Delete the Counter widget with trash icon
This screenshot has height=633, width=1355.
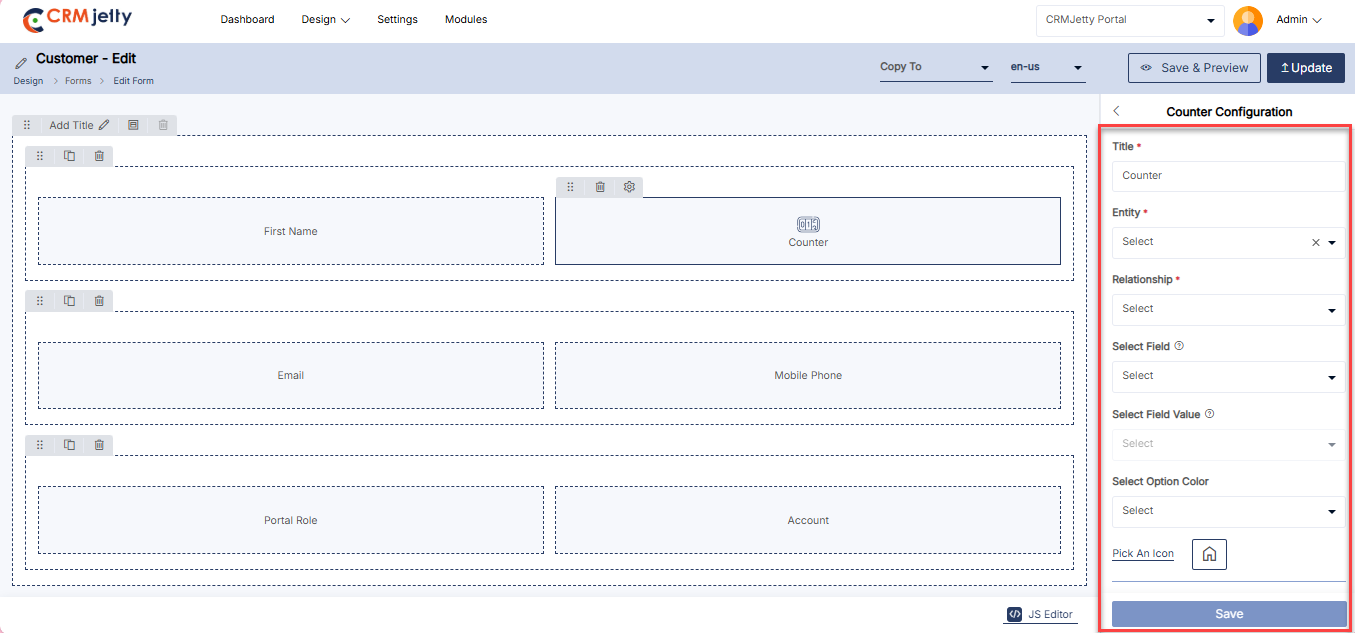click(x=600, y=187)
